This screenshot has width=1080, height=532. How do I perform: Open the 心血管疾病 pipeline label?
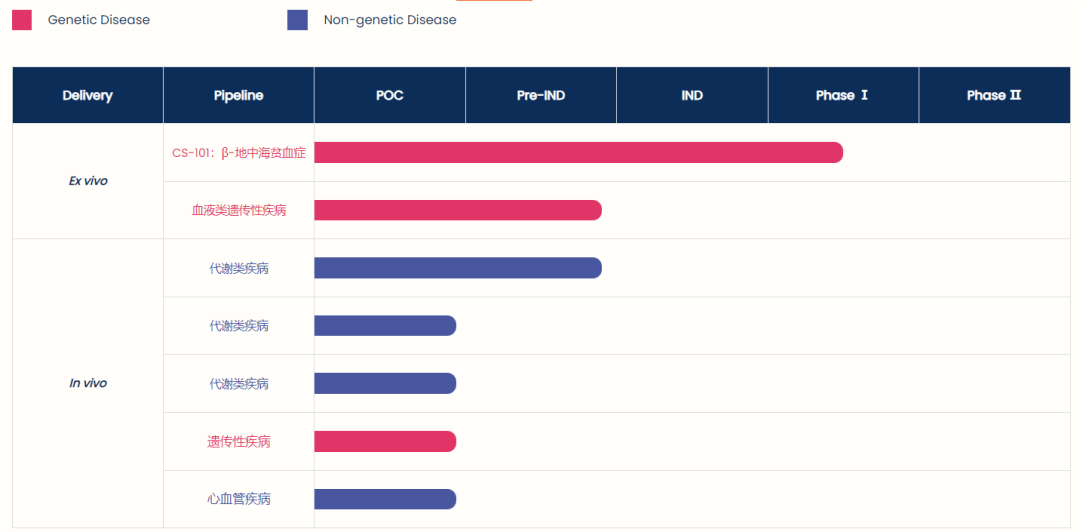click(x=239, y=499)
